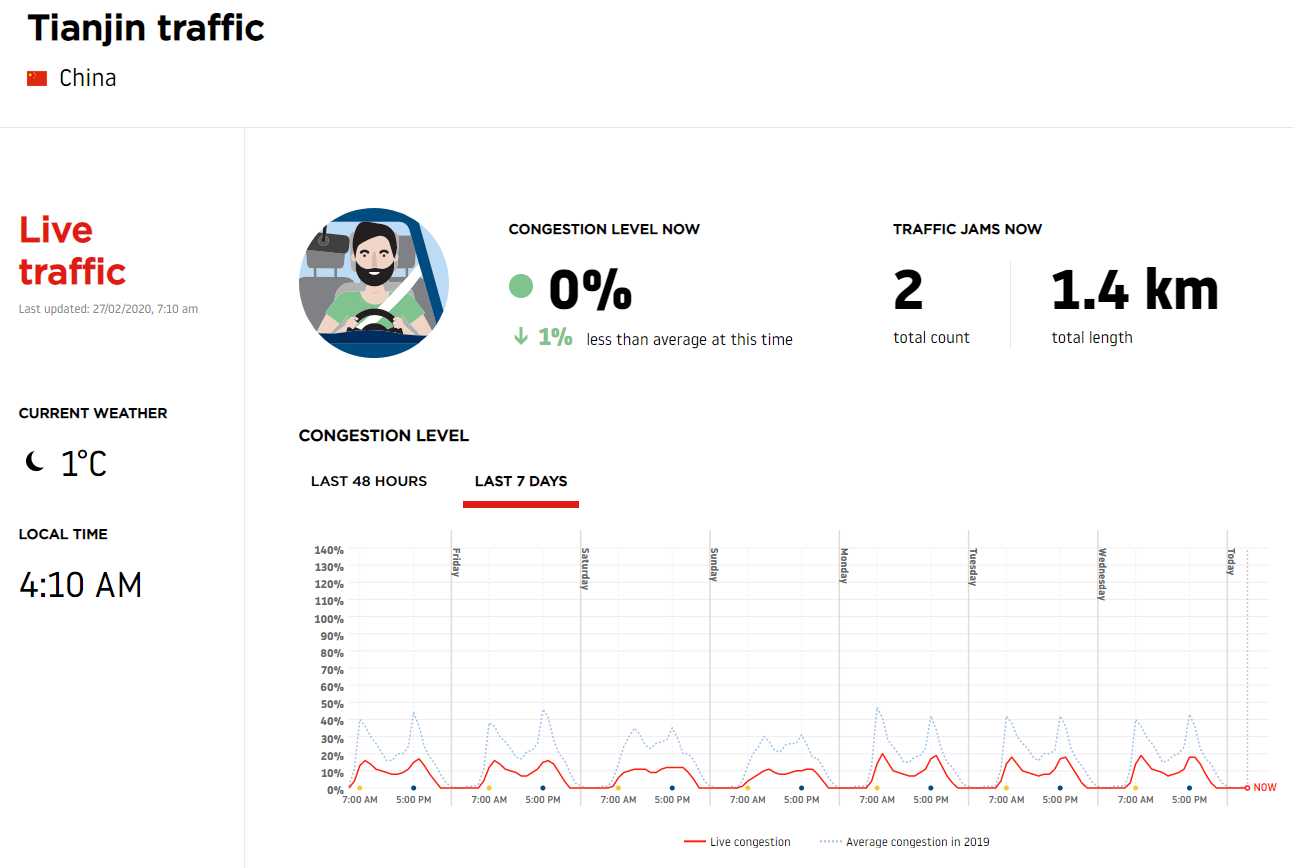Click the Tianjin traffic heading
The image size is (1293, 868).
point(146,27)
